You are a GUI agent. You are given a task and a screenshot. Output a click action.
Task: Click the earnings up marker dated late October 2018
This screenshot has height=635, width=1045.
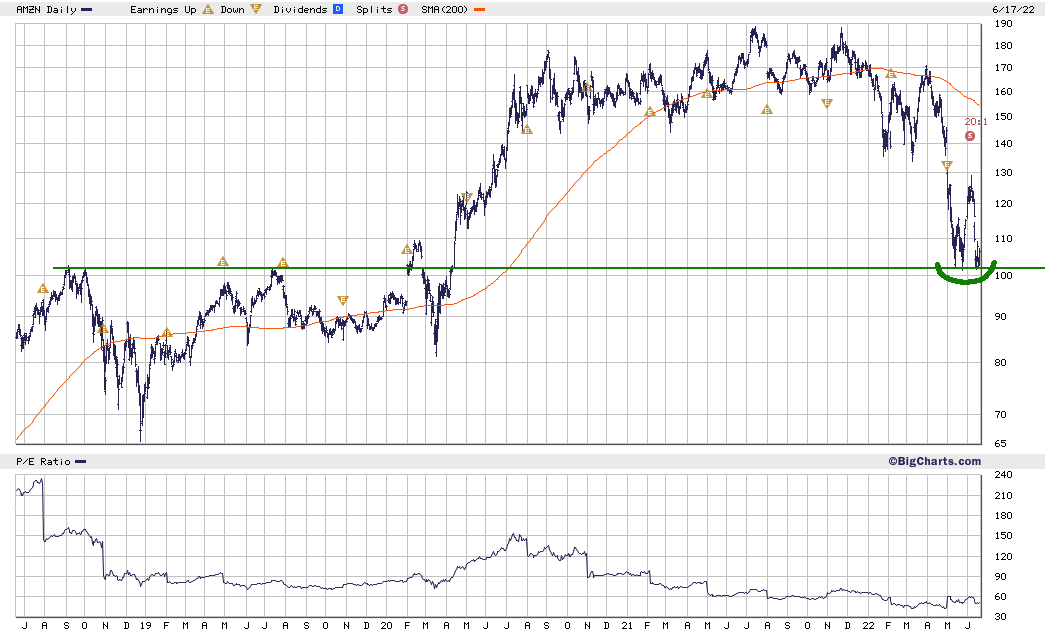pyautogui.click(x=103, y=329)
